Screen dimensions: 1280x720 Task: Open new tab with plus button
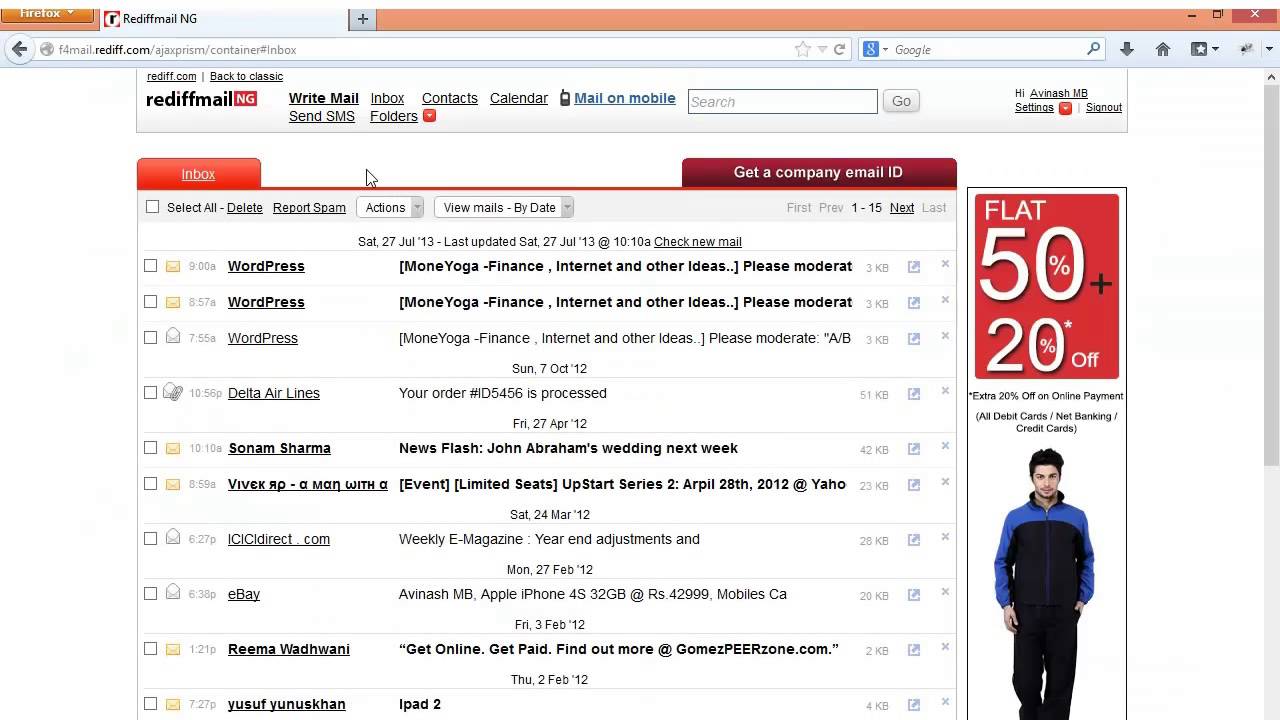[x=363, y=19]
